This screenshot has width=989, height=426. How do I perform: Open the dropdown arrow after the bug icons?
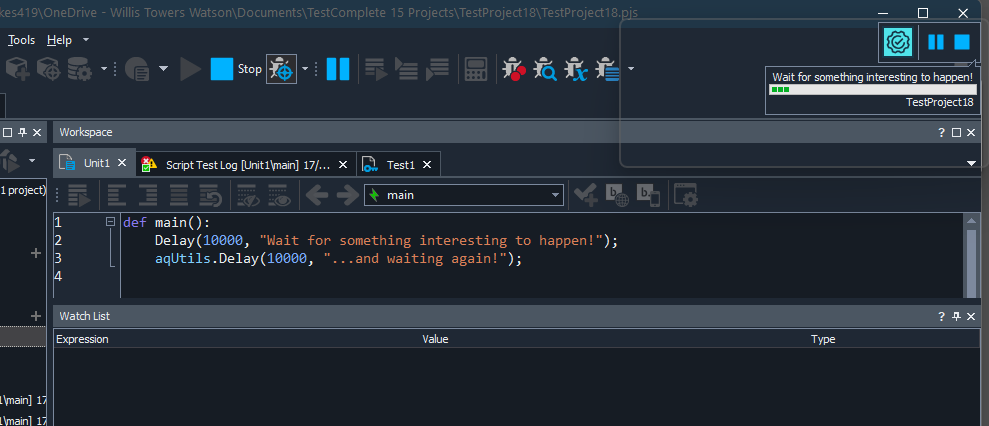tap(631, 69)
